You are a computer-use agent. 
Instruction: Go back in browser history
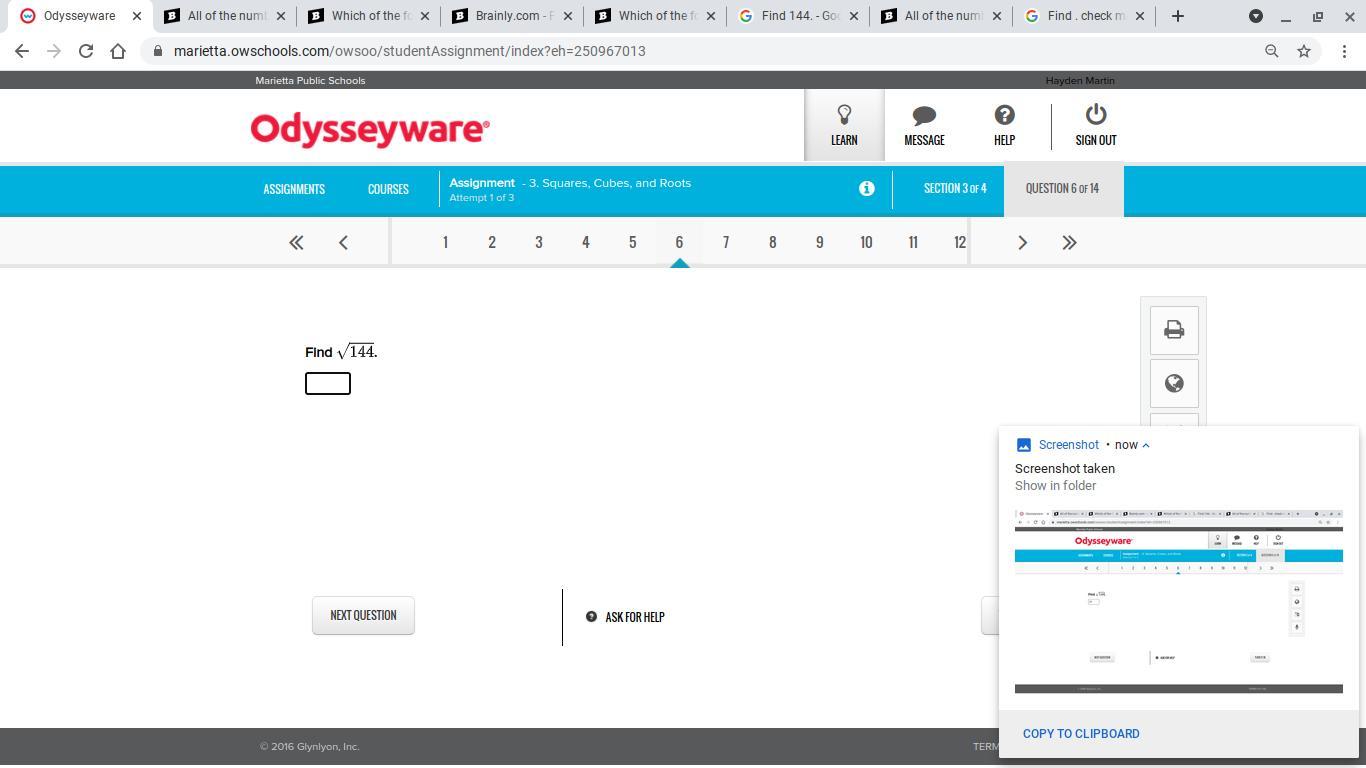pyautogui.click(x=22, y=51)
